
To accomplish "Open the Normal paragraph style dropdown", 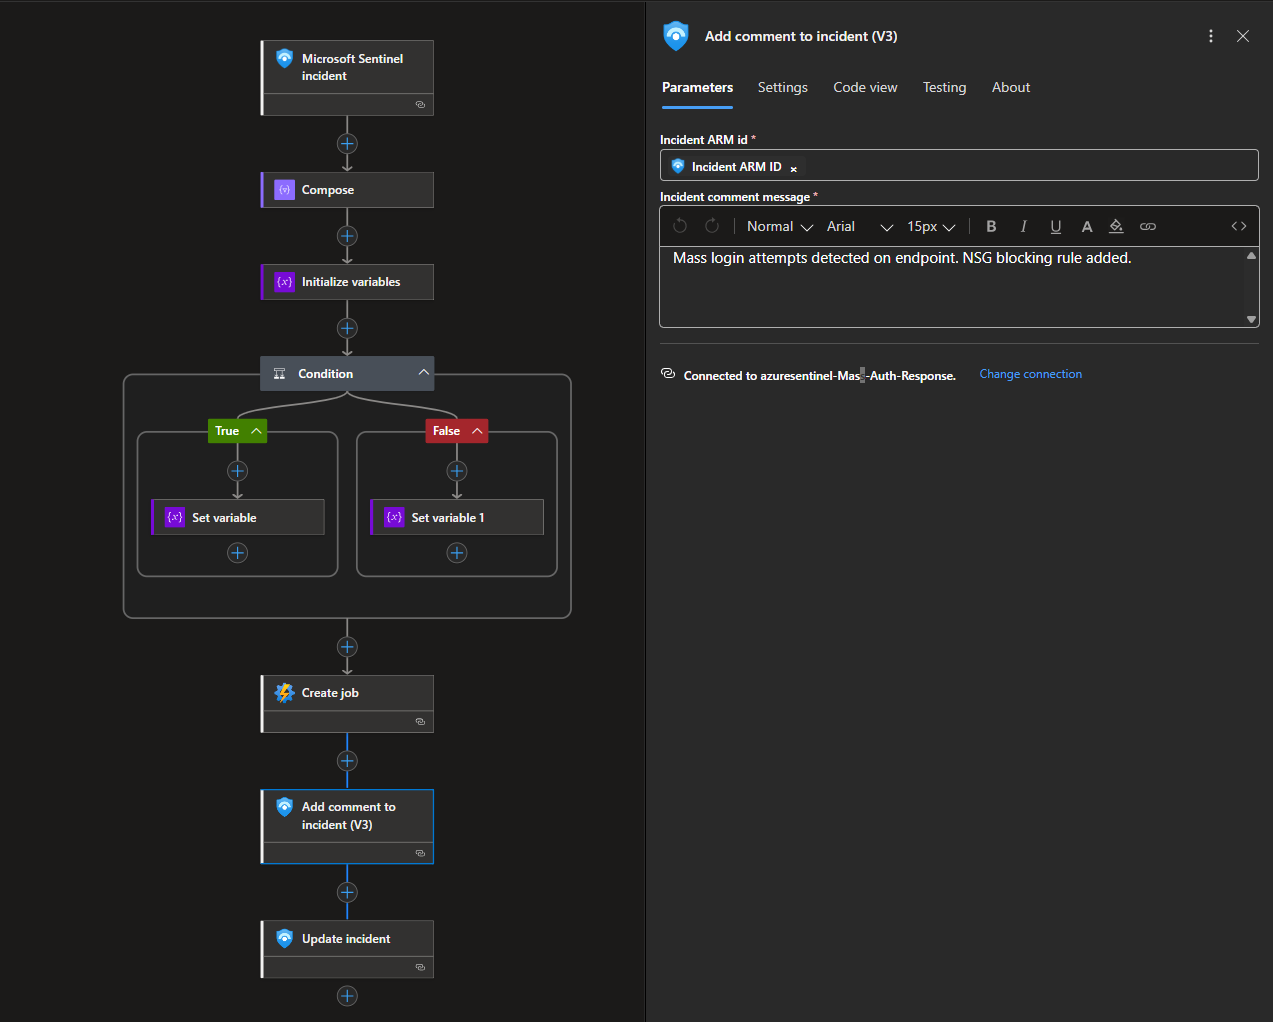I will (780, 227).
